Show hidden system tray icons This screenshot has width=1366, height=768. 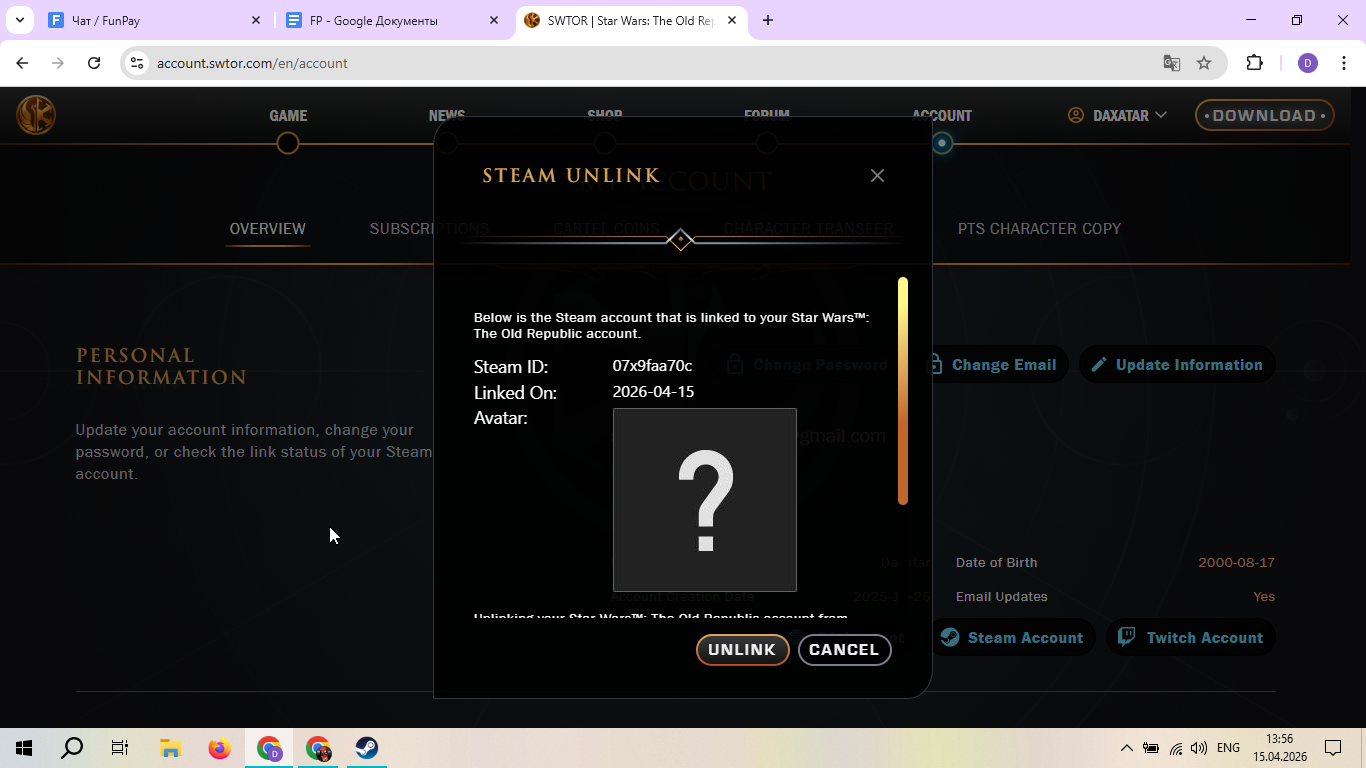pyautogui.click(x=1127, y=748)
